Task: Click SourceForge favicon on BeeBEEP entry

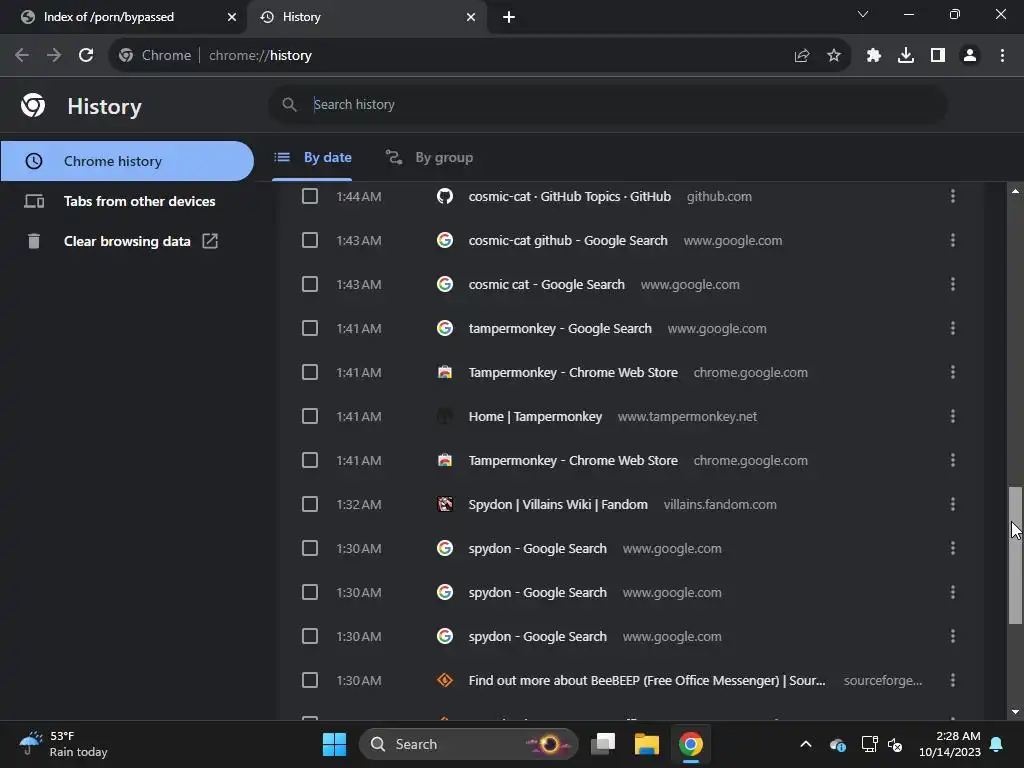Action: [x=445, y=680]
